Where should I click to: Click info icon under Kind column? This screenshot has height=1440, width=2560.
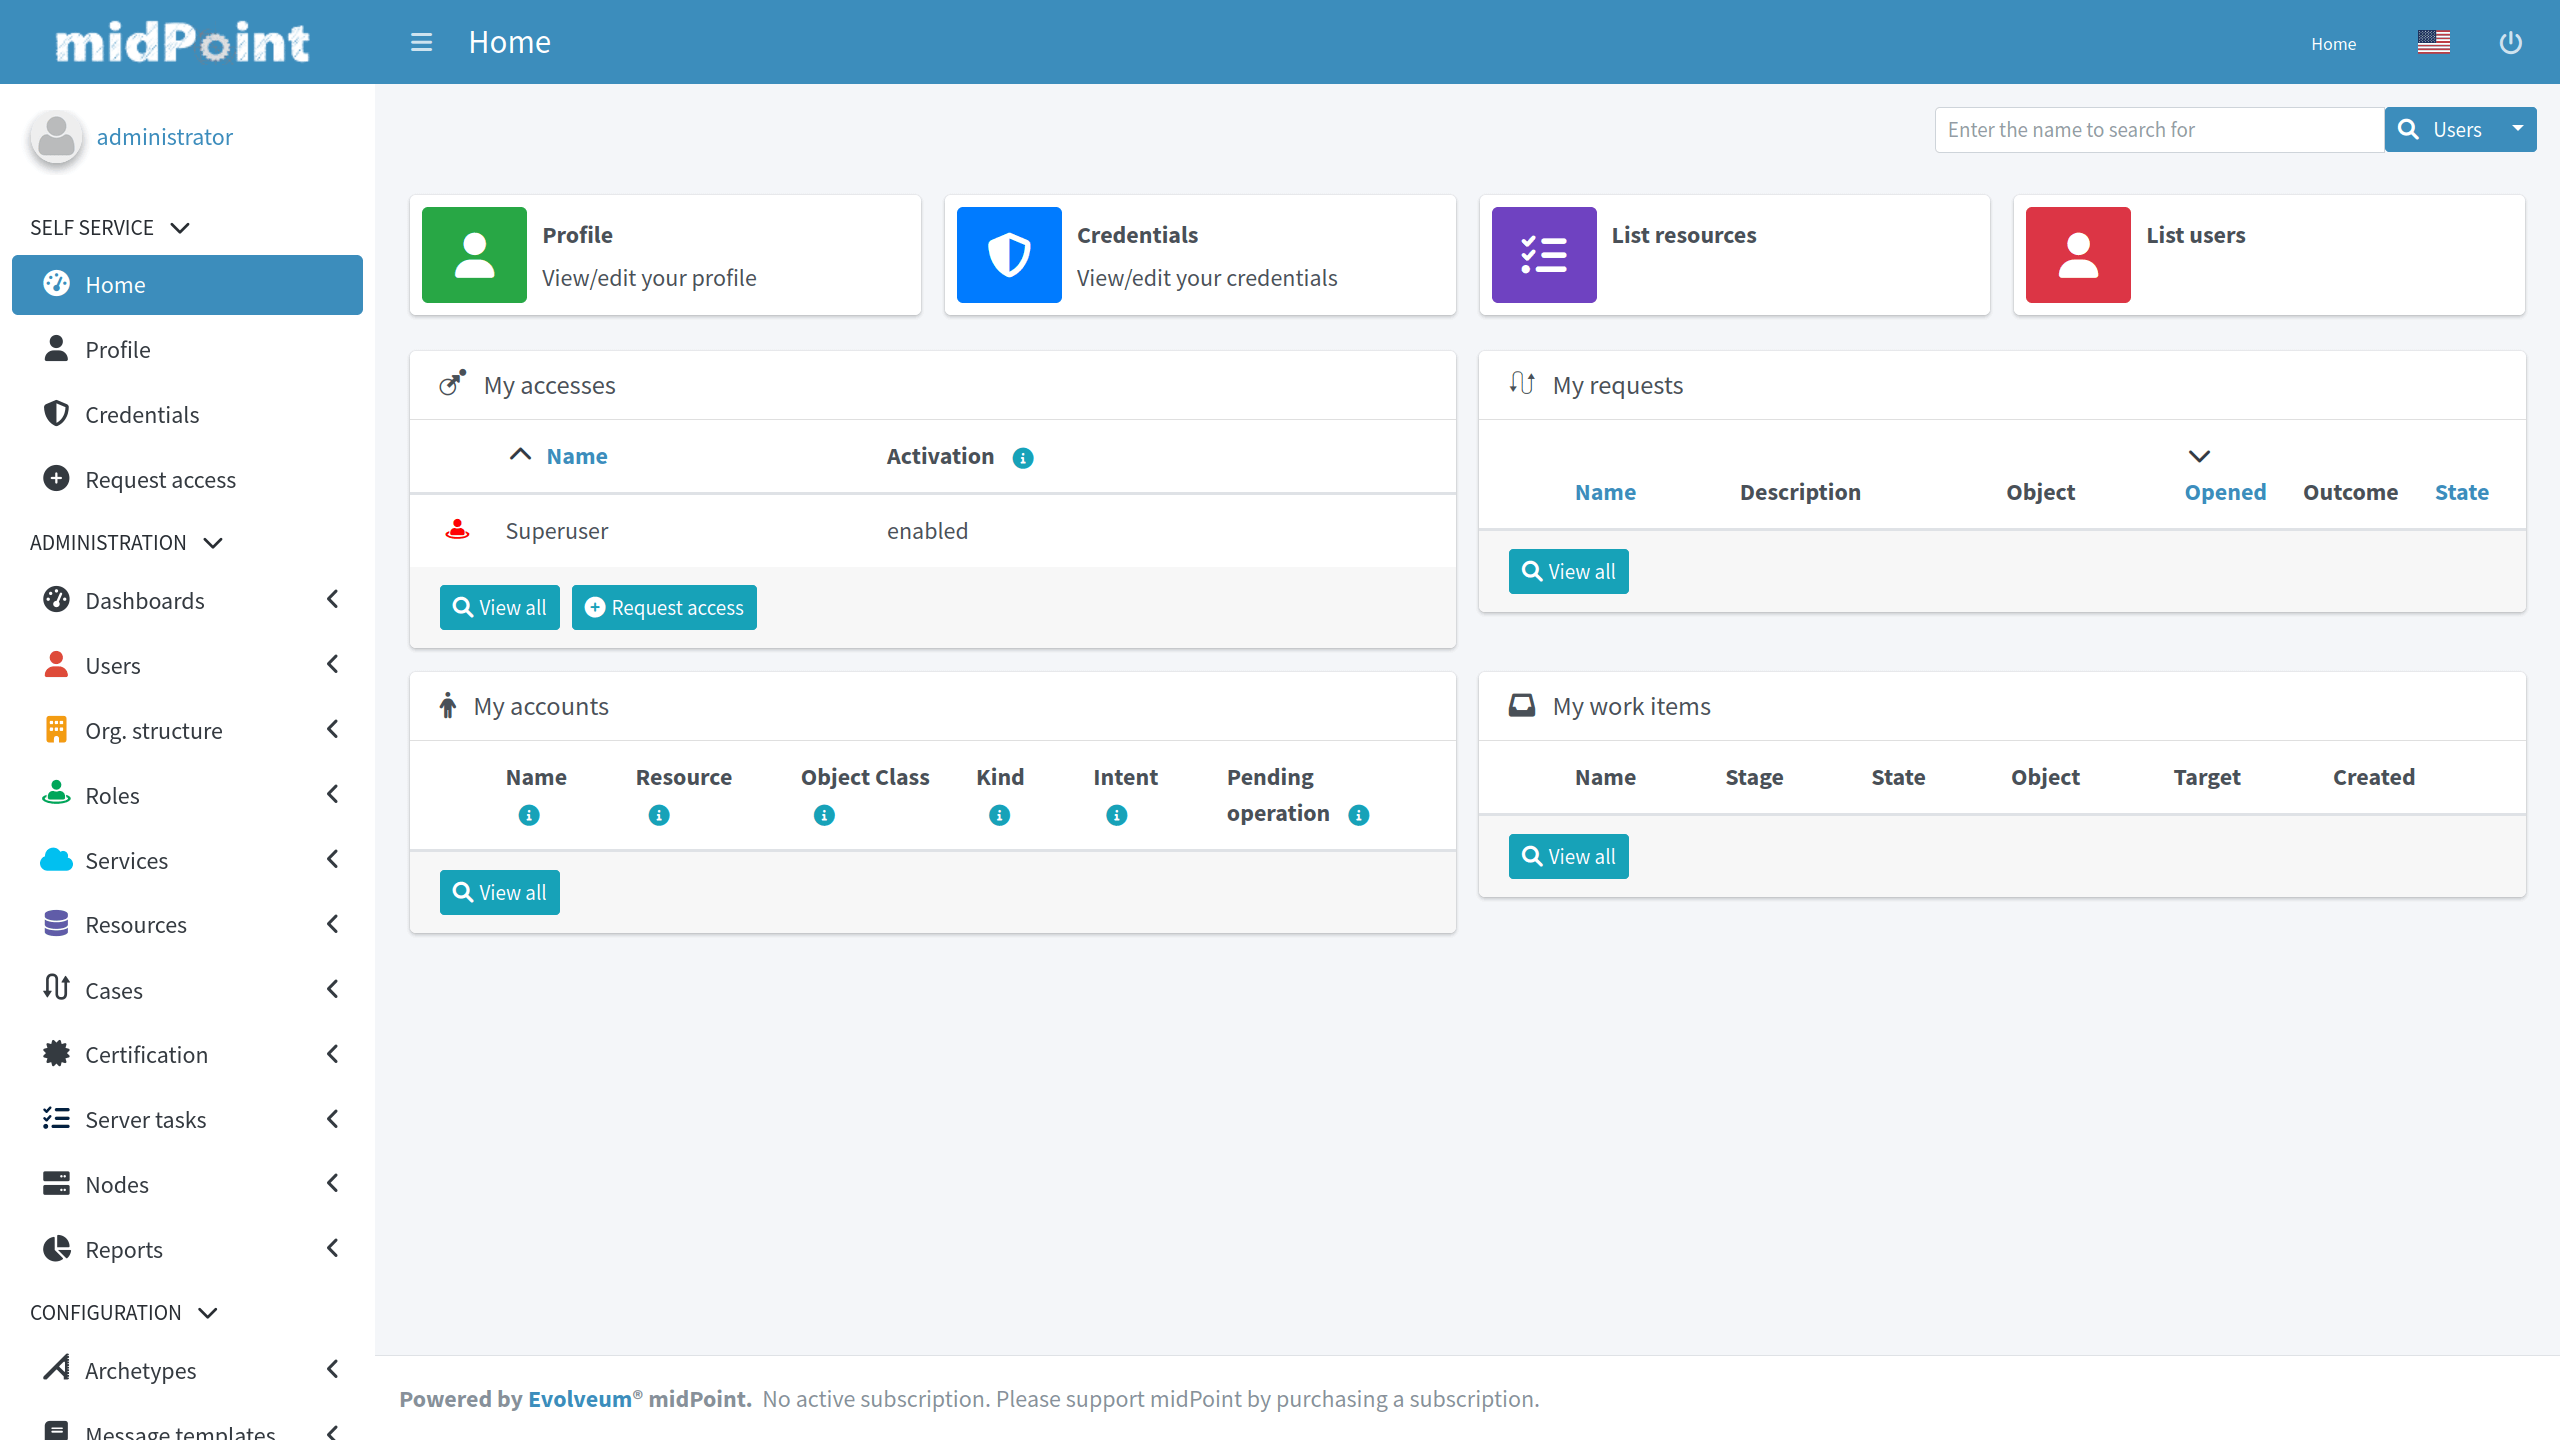click(x=999, y=816)
